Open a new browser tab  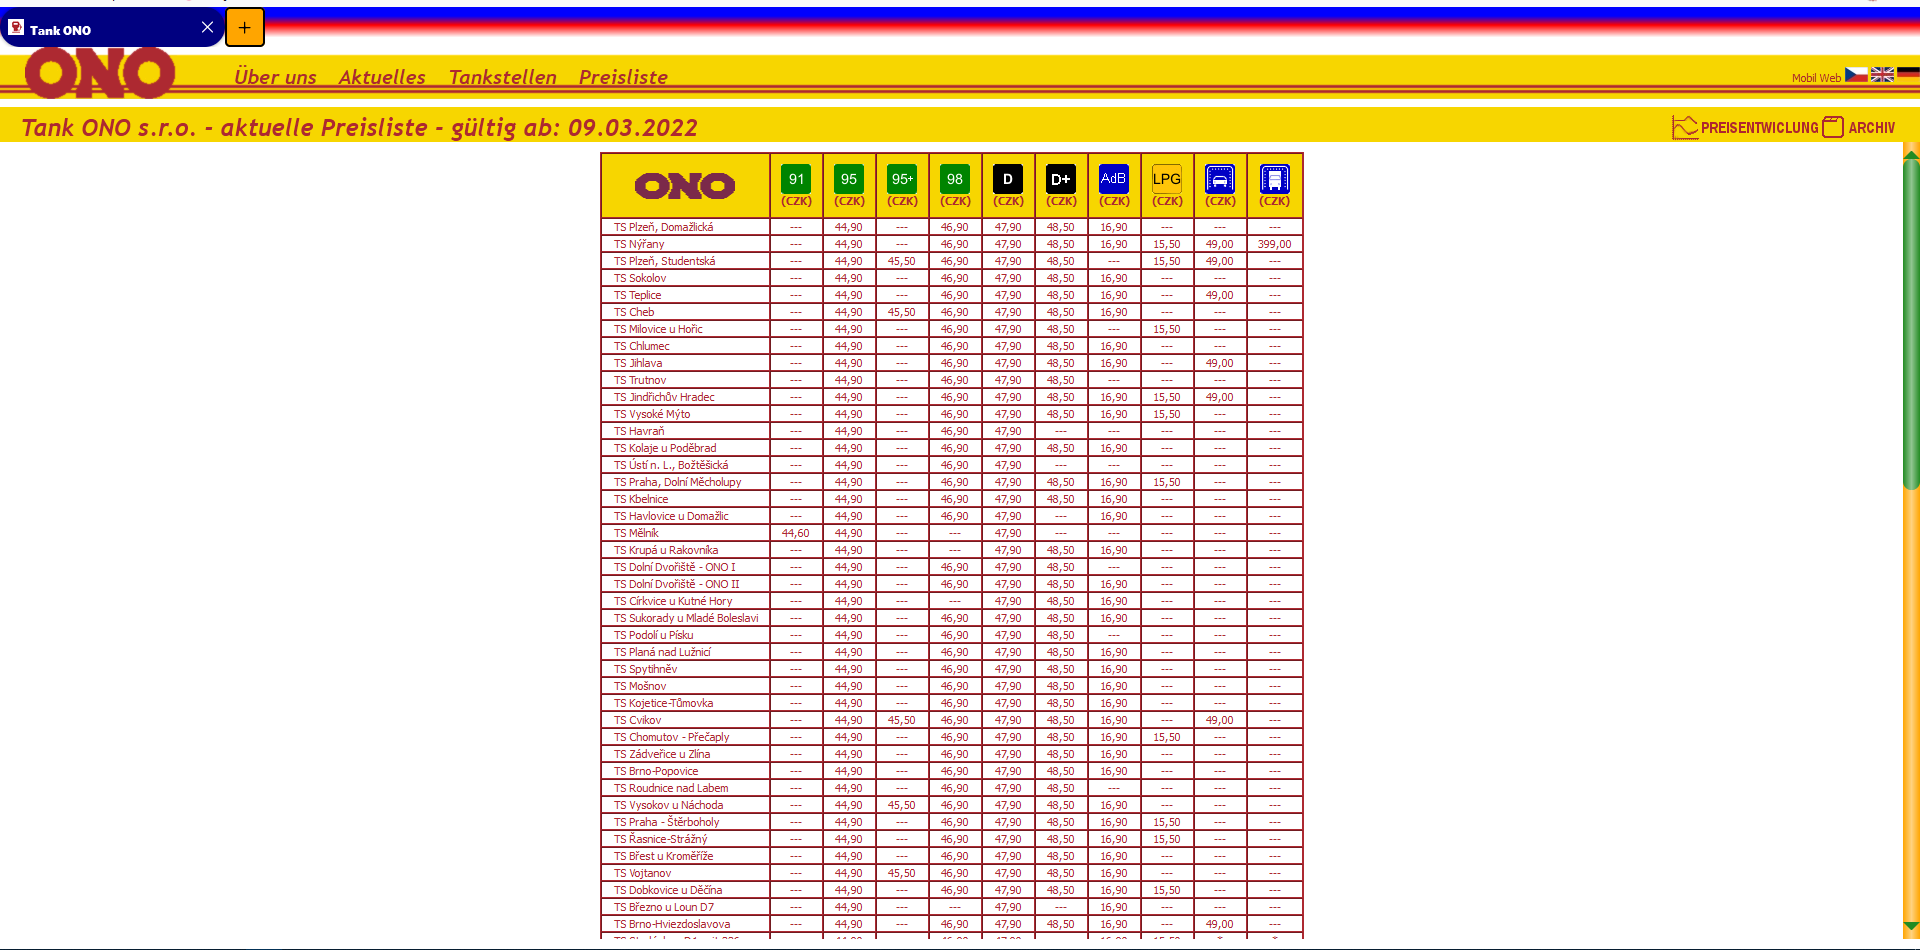pyautogui.click(x=245, y=28)
